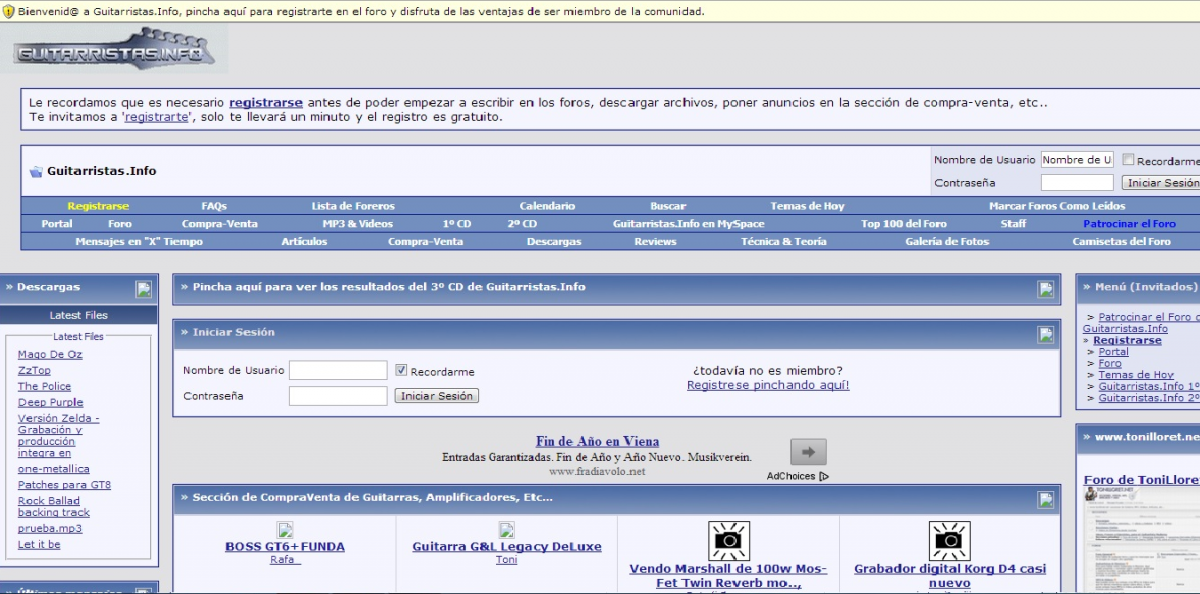Image resolution: width=1200 pixels, height=594 pixels.
Task: Open camera thumbnail above Vendo Marshall listing
Action: tap(729, 541)
